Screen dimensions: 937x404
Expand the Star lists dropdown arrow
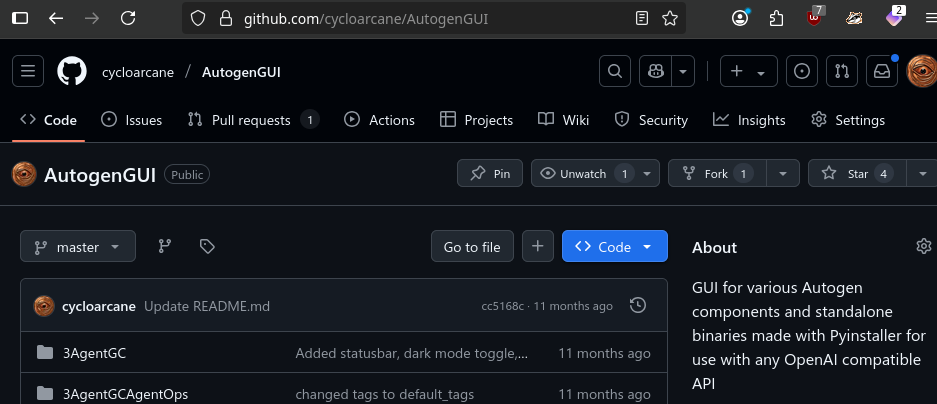(x=923, y=173)
